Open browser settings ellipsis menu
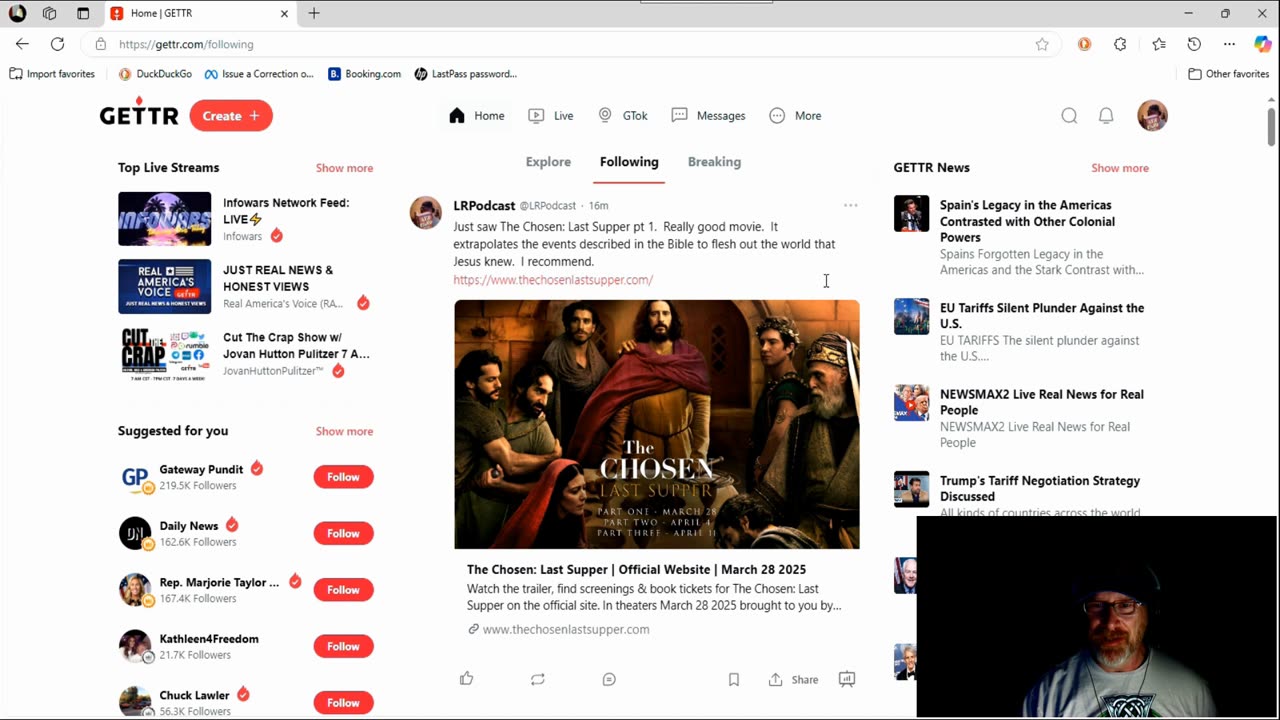Viewport: 1280px width, 720px height. pyautogui.click(x=1229, y=44)
